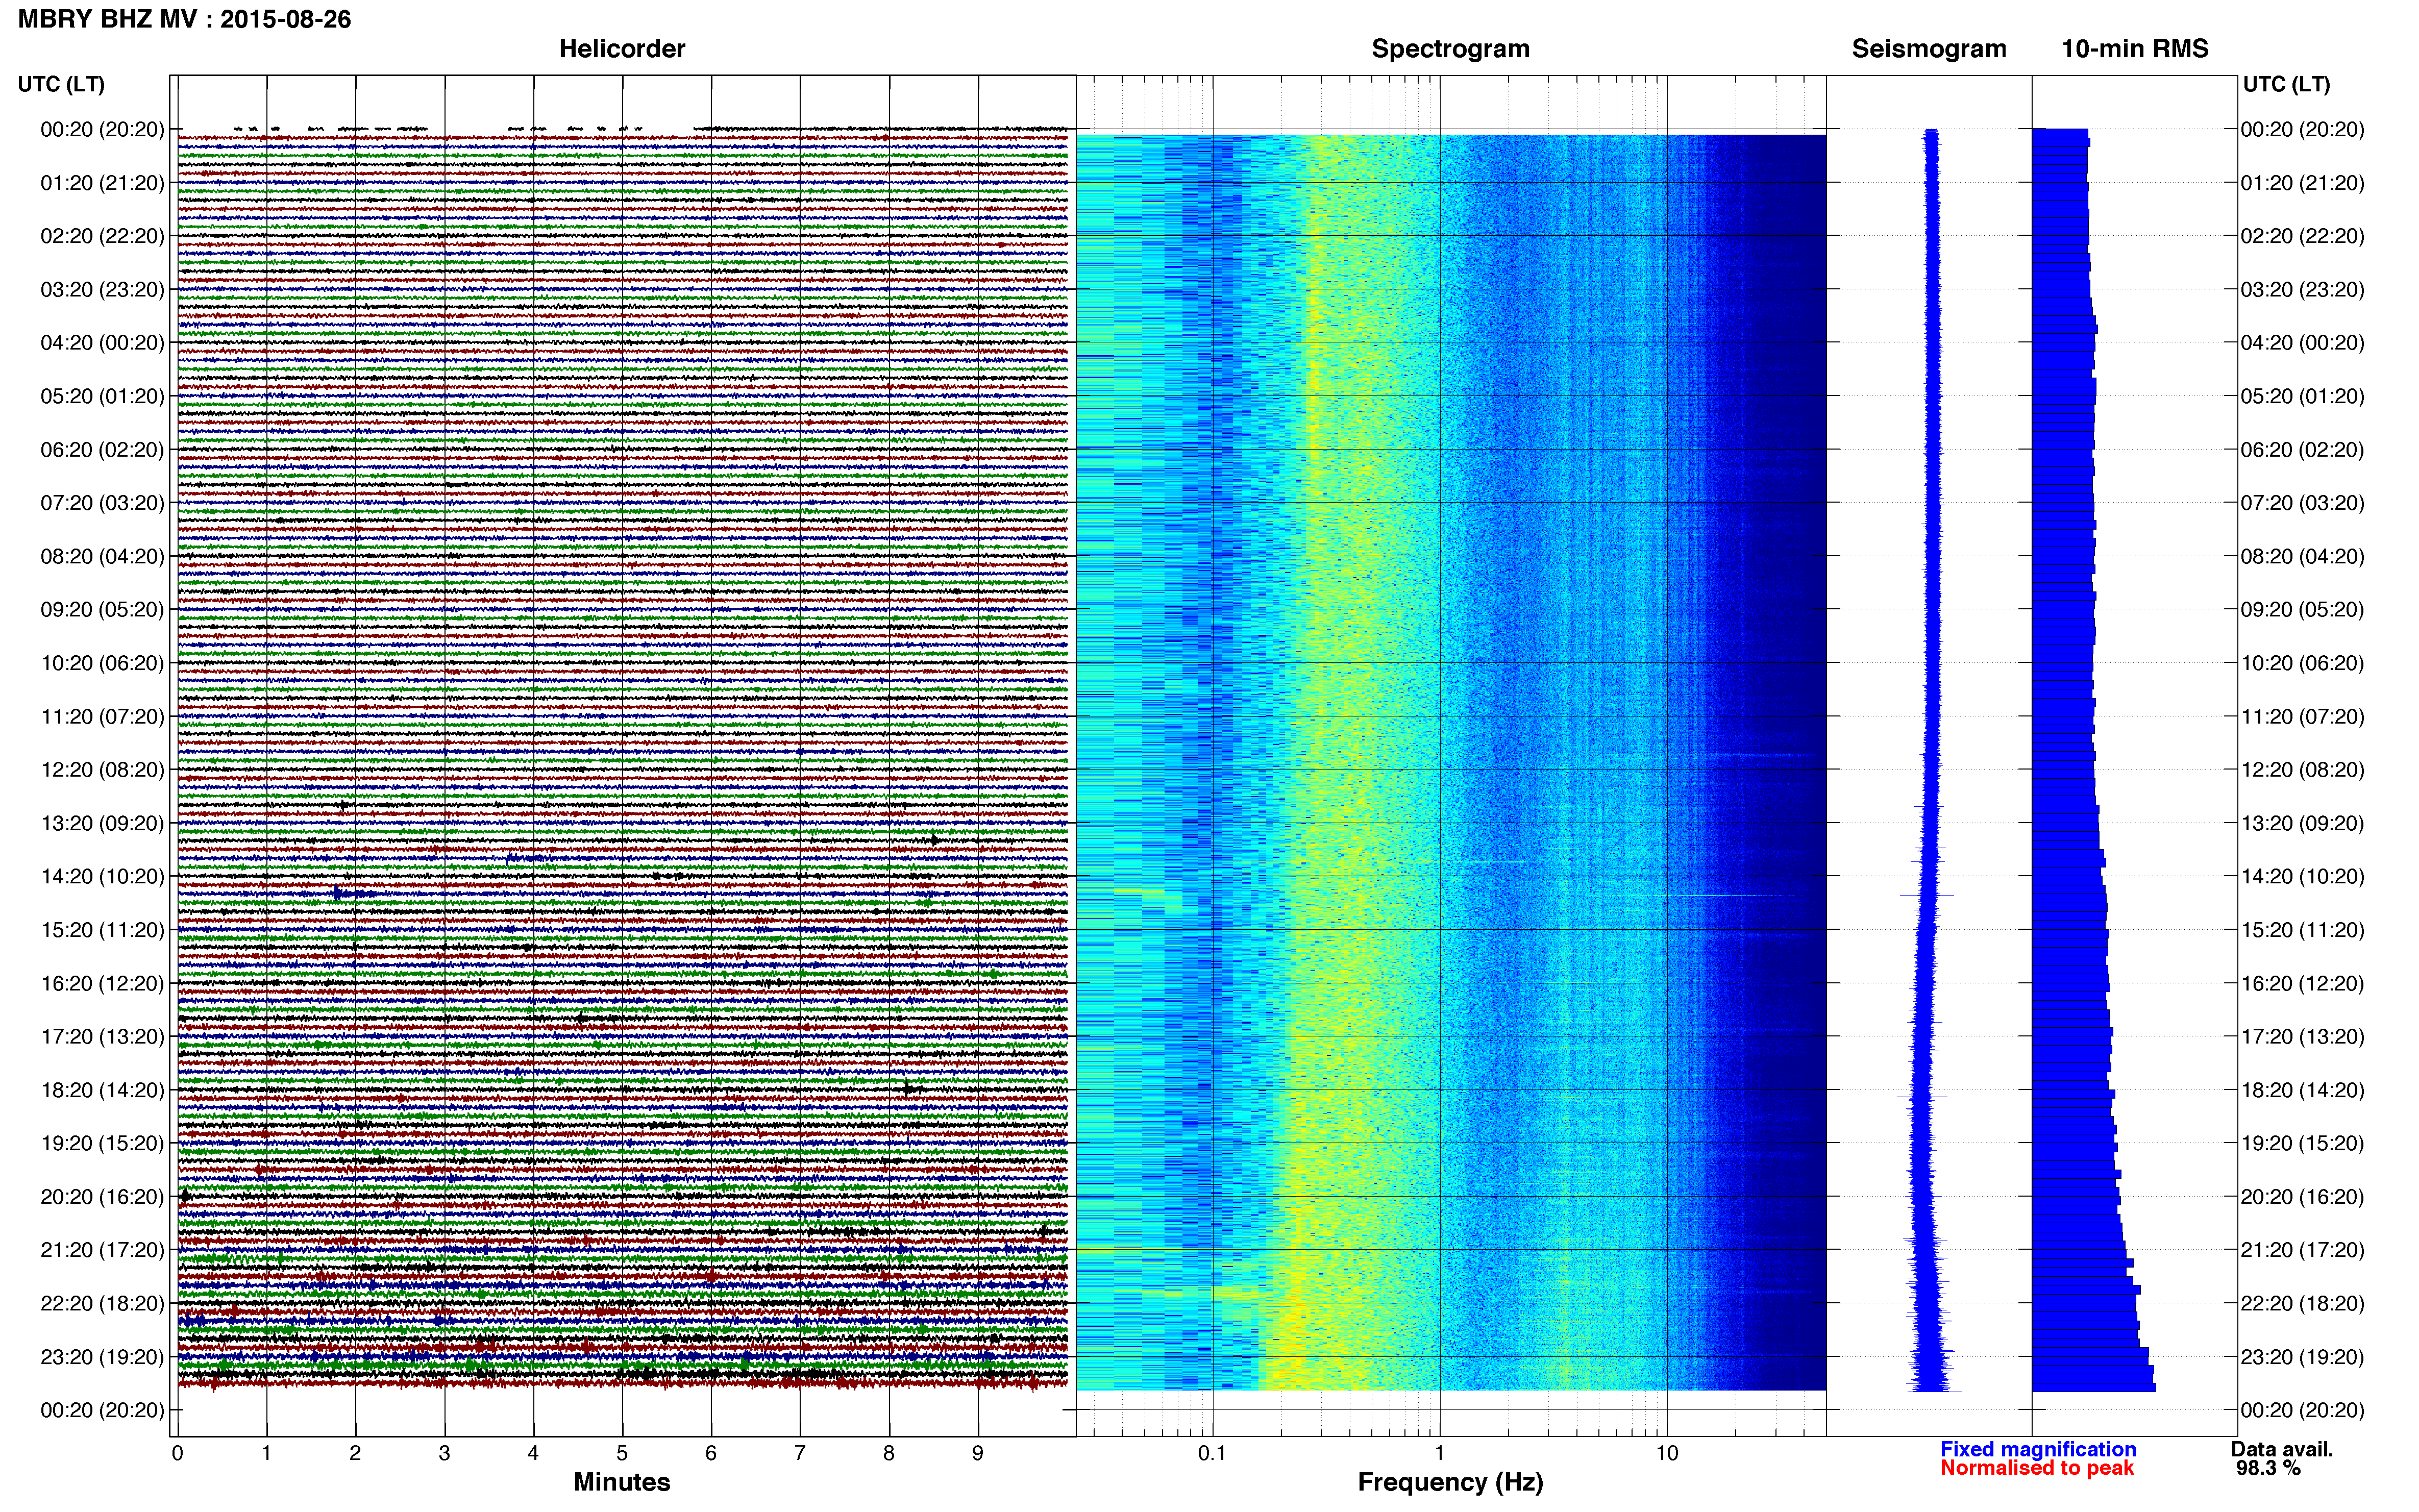Image resolution: width=2419 pixels, height=1512 pixels.
Task: Select left time label '09:20 (05:20)'
Action: click(102, 610)
